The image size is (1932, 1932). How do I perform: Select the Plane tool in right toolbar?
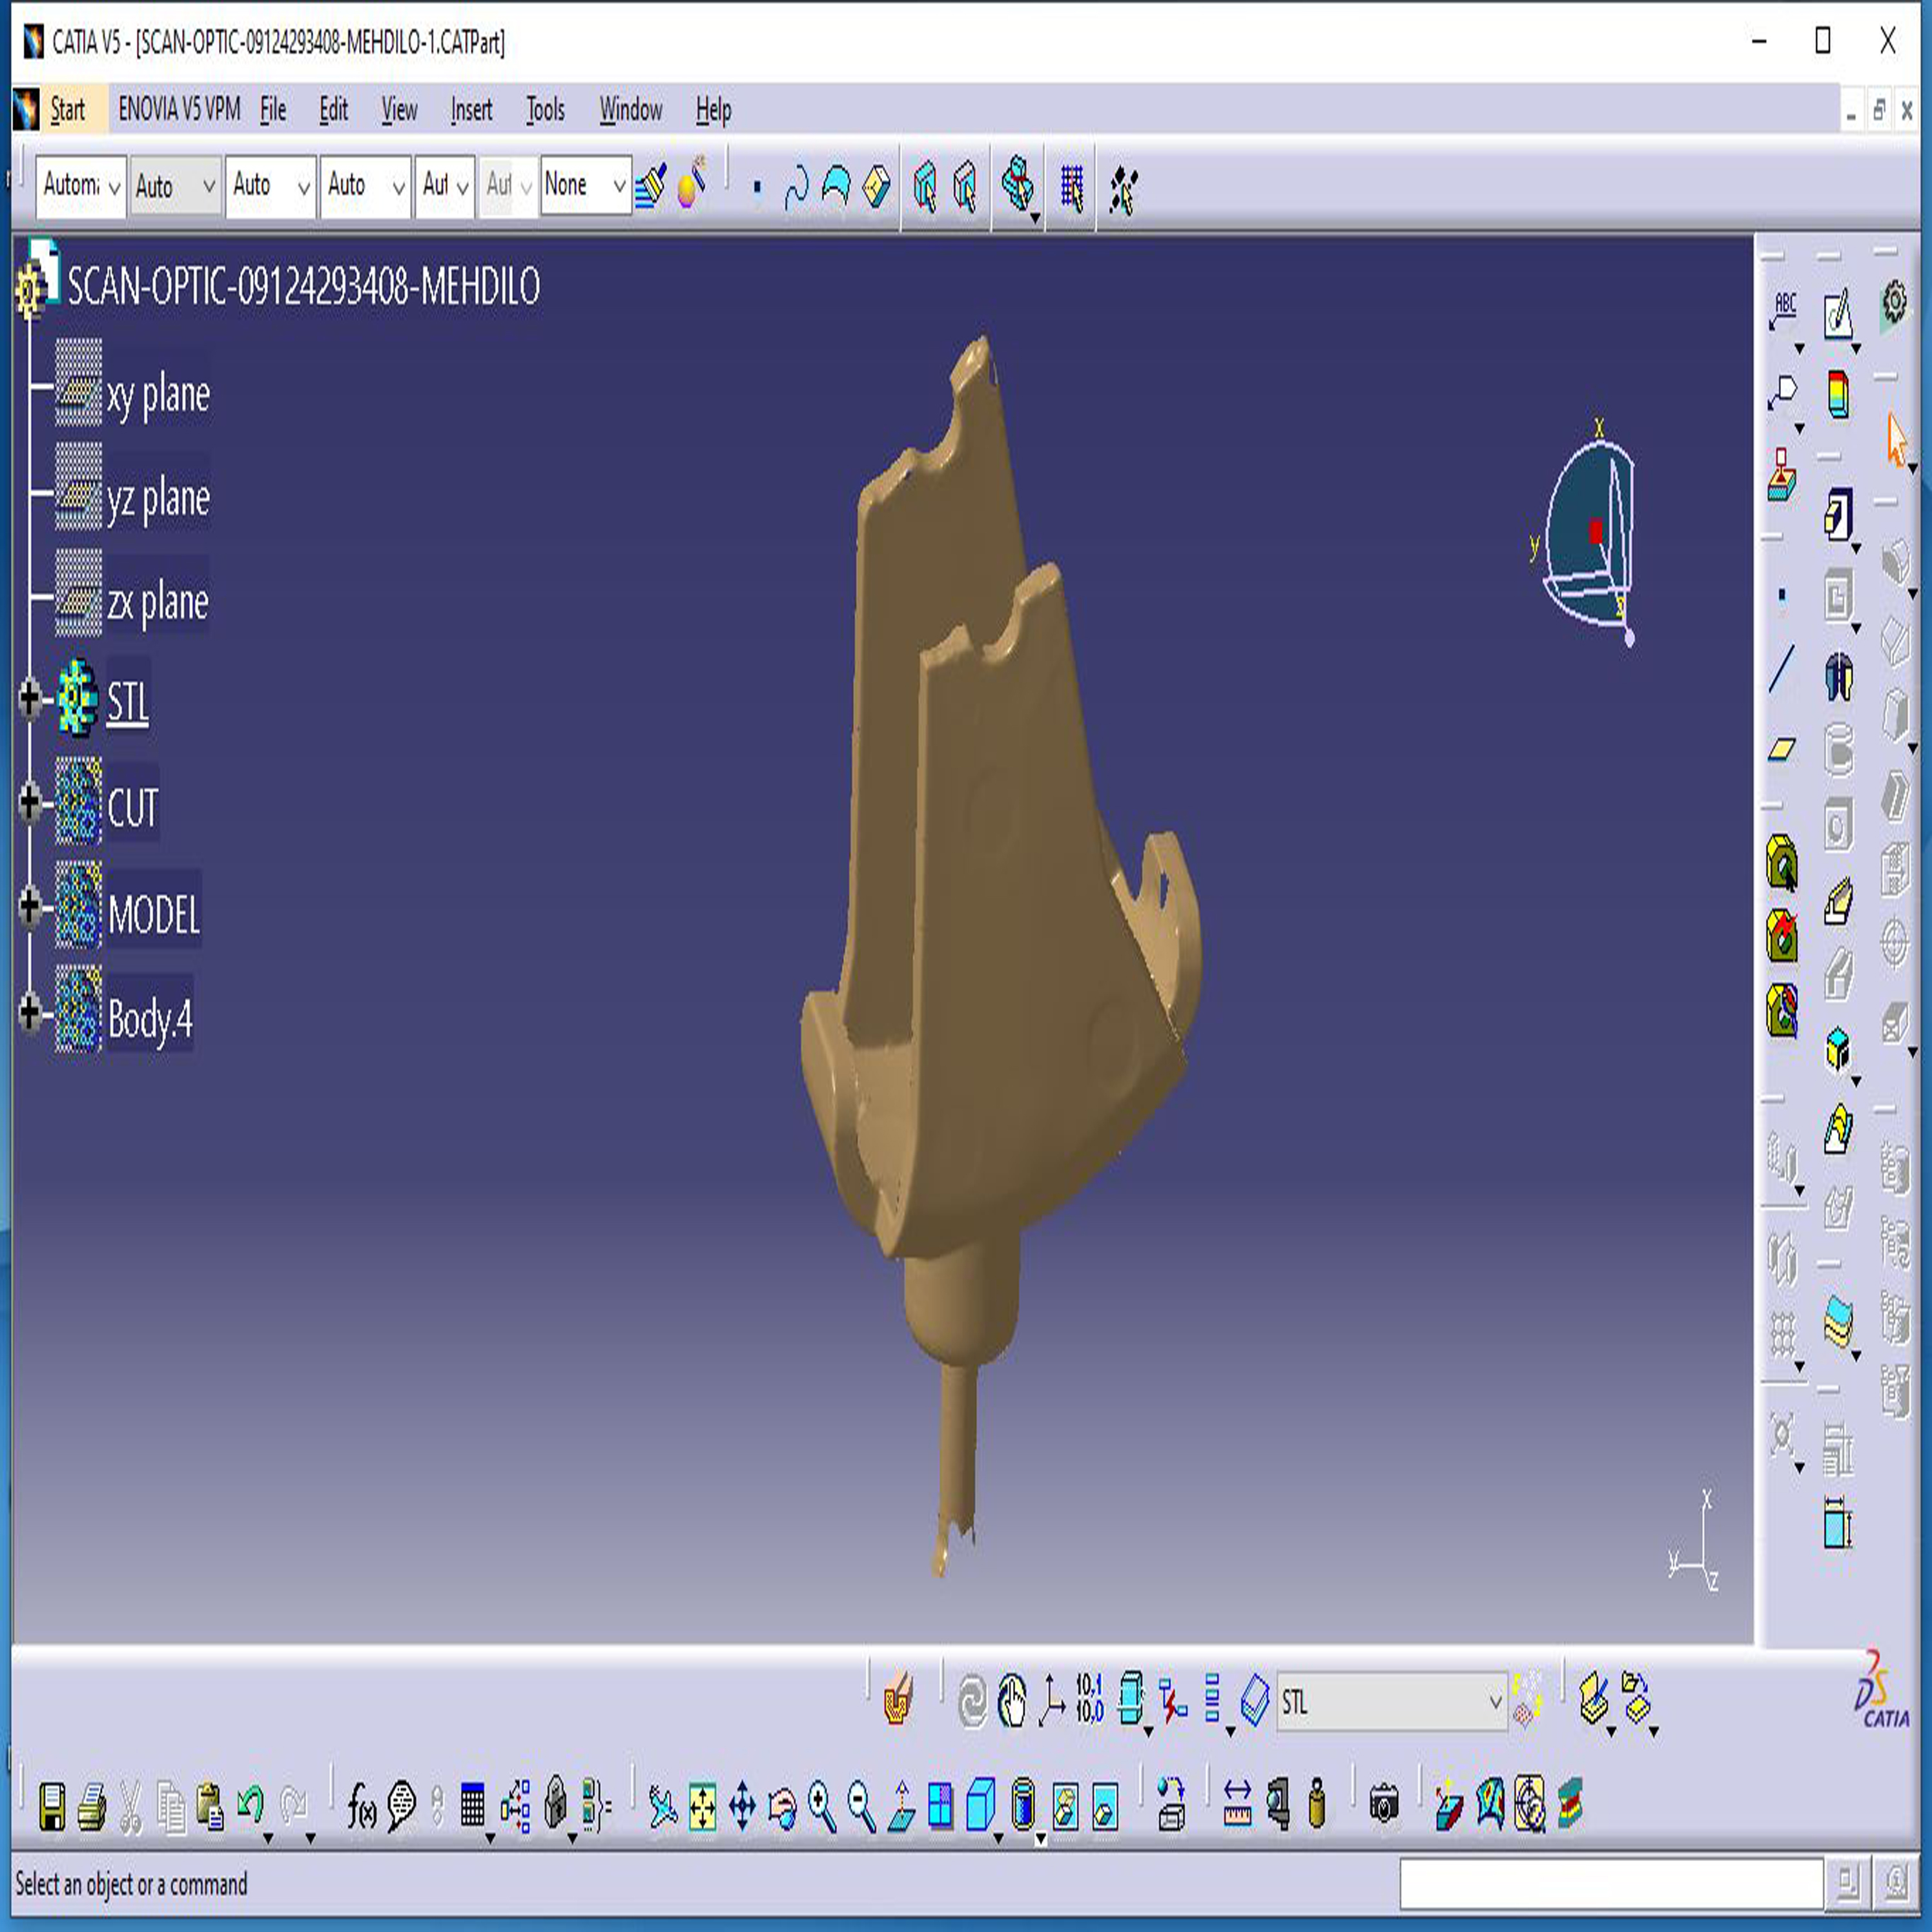coord(1782,749)
